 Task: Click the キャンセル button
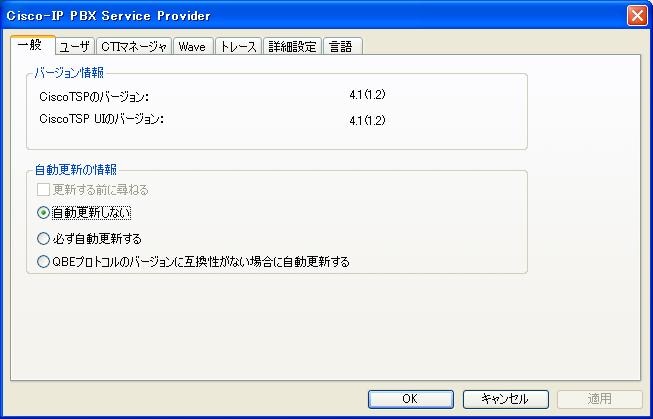506,399
